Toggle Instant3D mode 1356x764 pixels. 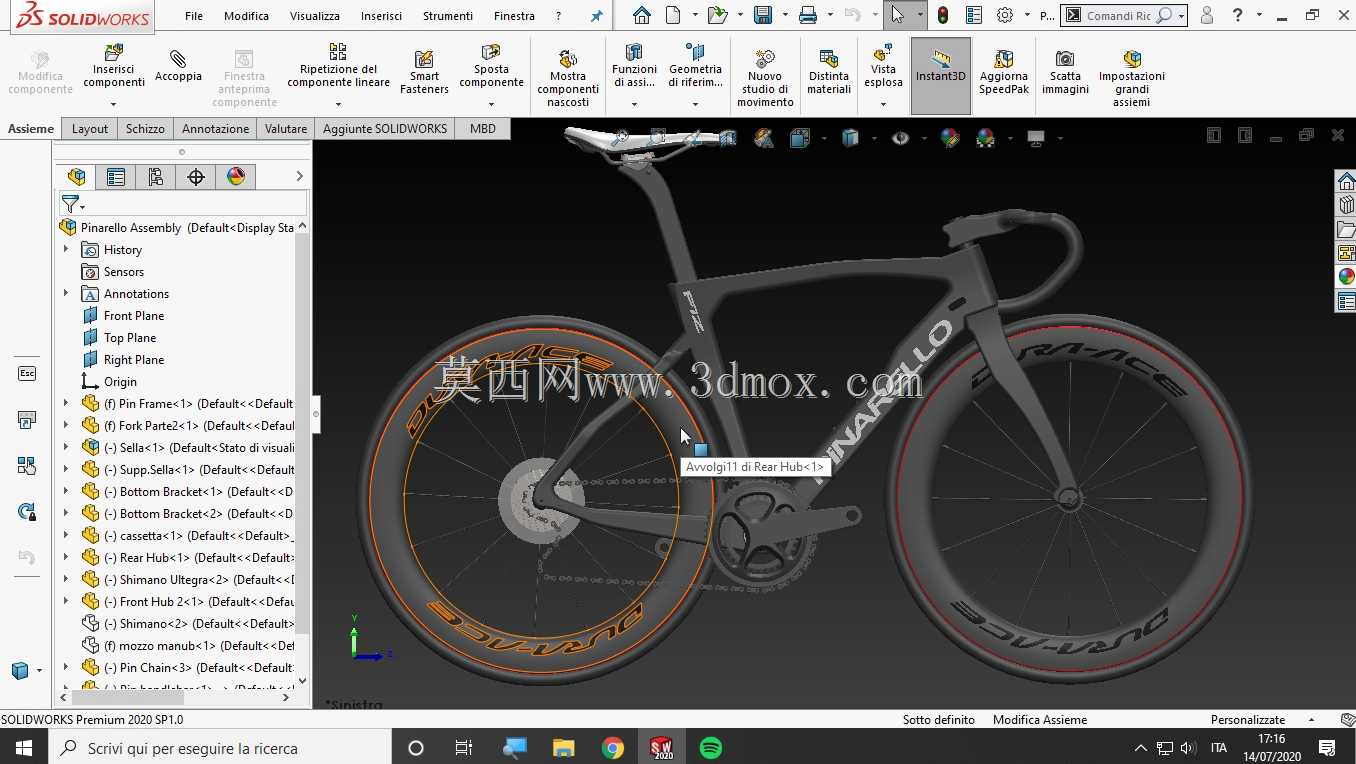pyautogui.click(x=941, y=76)
